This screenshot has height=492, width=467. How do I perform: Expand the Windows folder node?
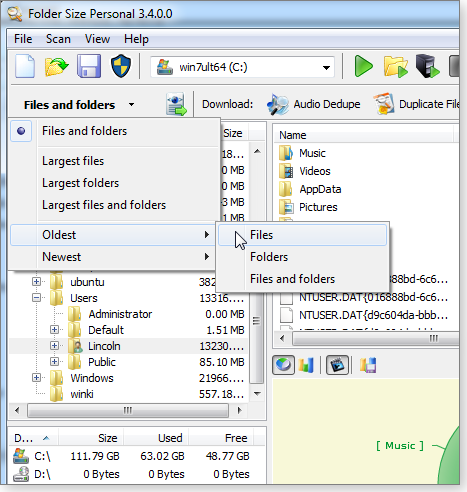tap(36, 378)
